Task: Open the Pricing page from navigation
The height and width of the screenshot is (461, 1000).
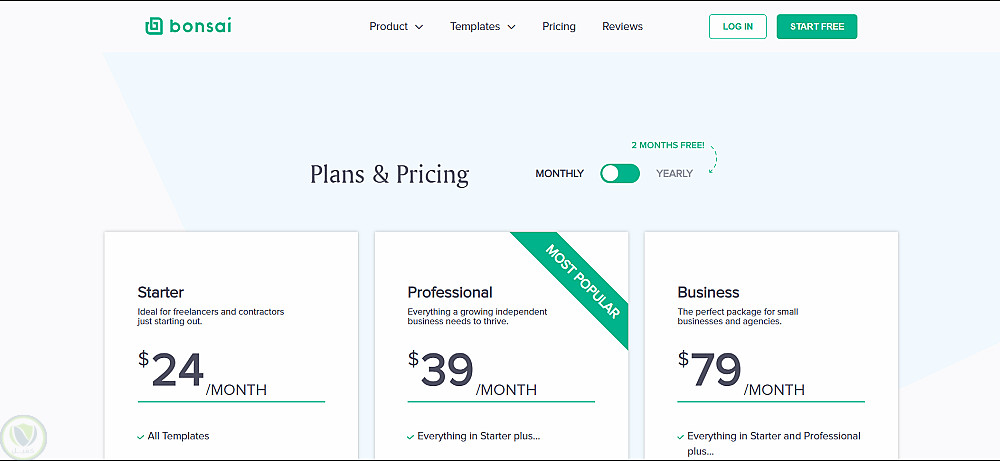Action: 559,27
